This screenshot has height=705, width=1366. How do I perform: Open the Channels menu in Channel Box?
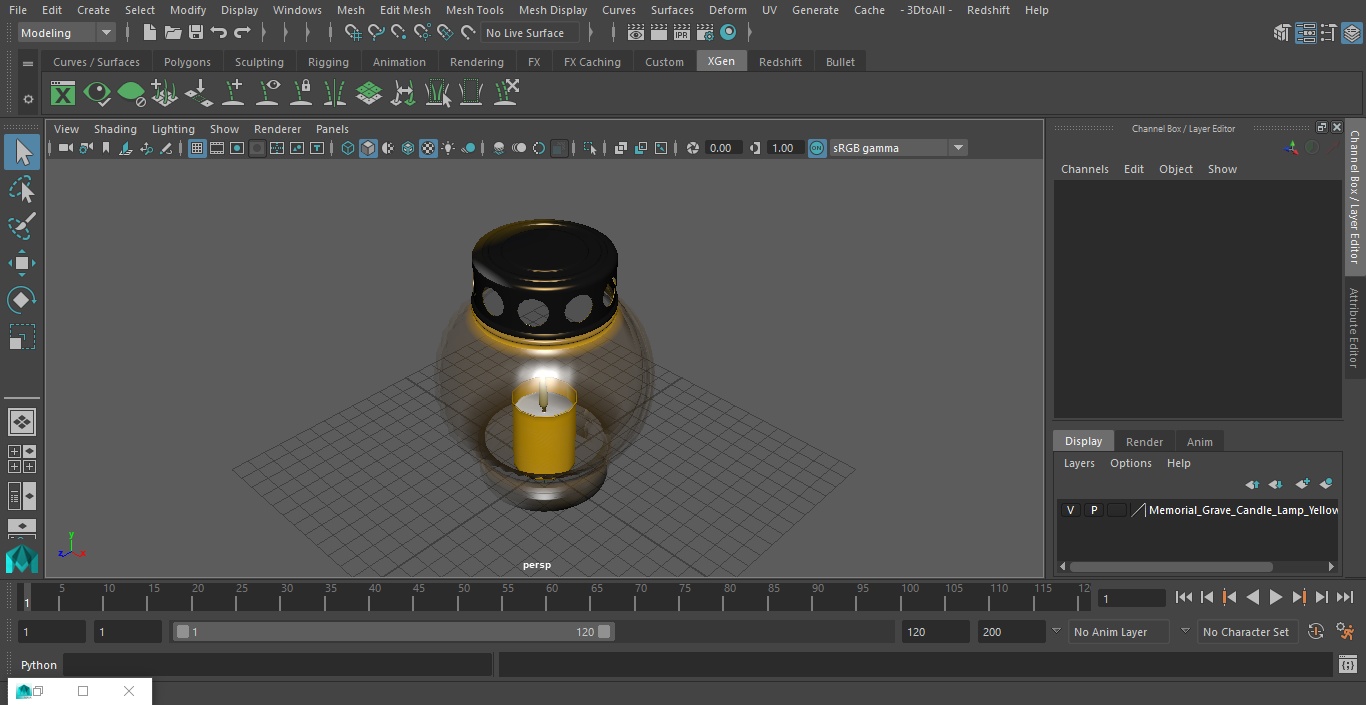[1085, 169]
